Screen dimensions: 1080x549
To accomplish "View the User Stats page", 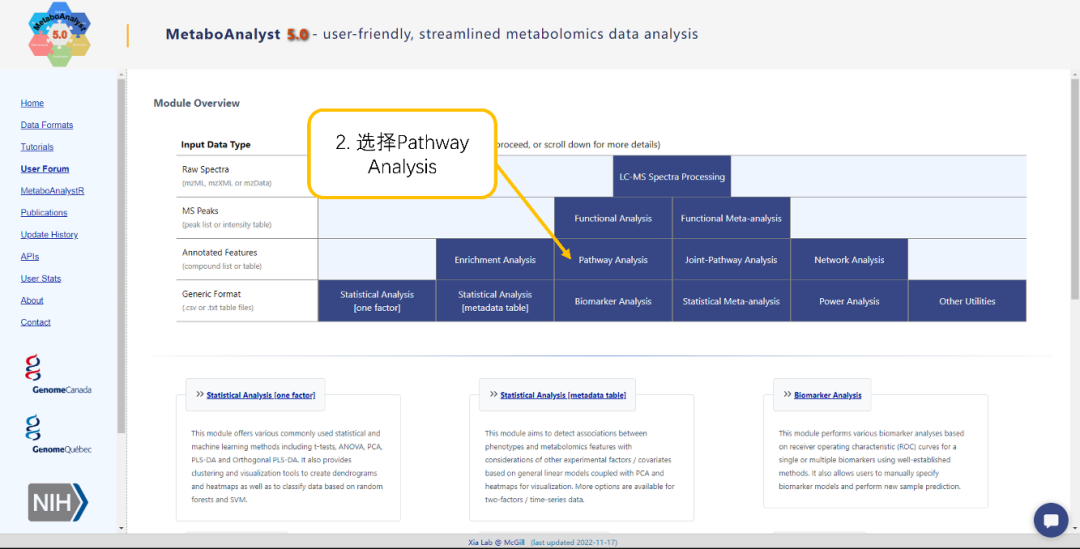I will [41, 278].
